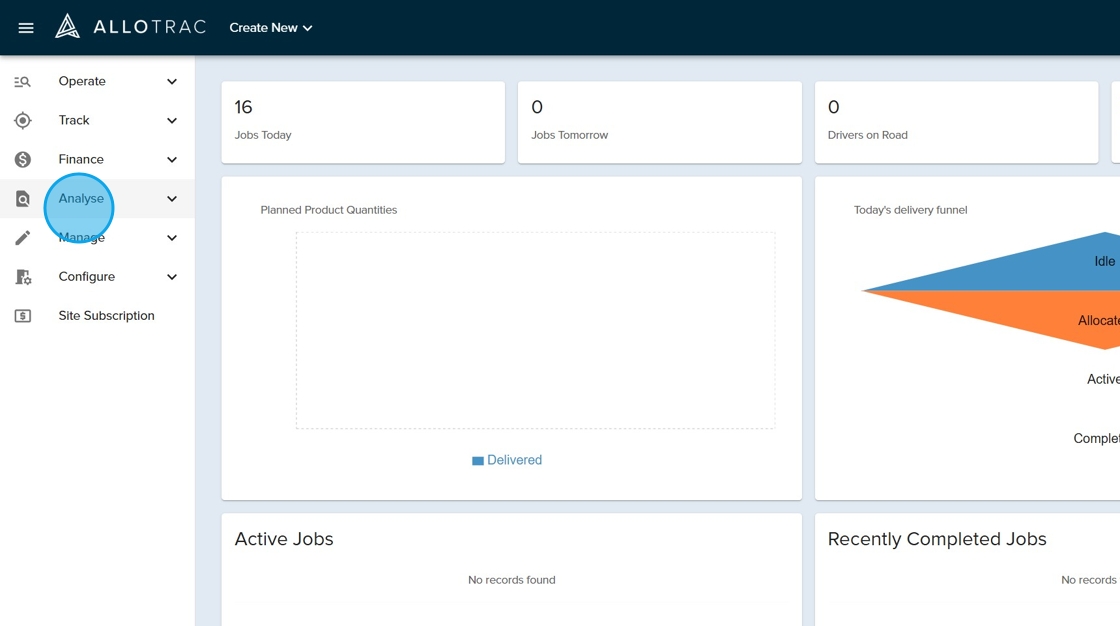Click the Site Subscription money icon

tap(23, 316)
